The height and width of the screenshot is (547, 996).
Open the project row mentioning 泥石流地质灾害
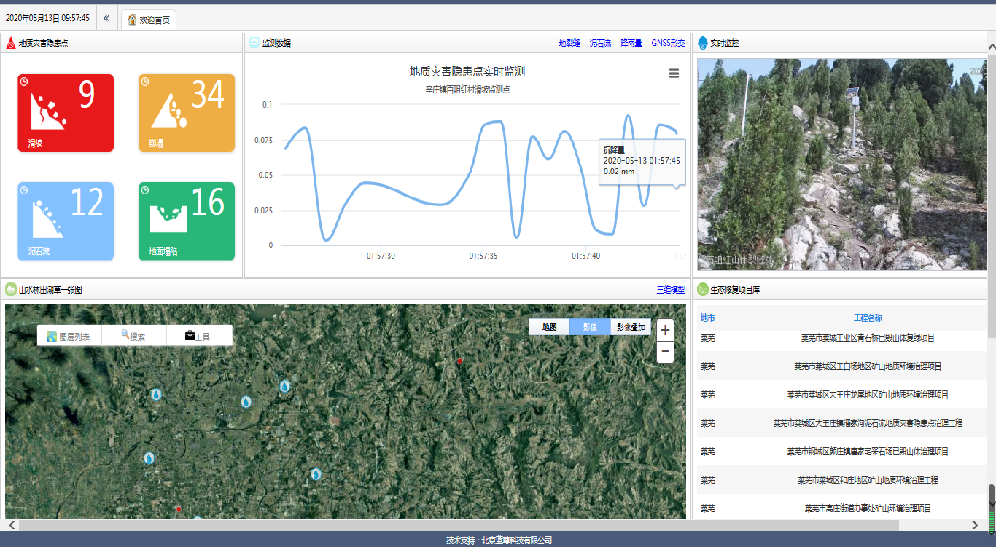point(842,423)
